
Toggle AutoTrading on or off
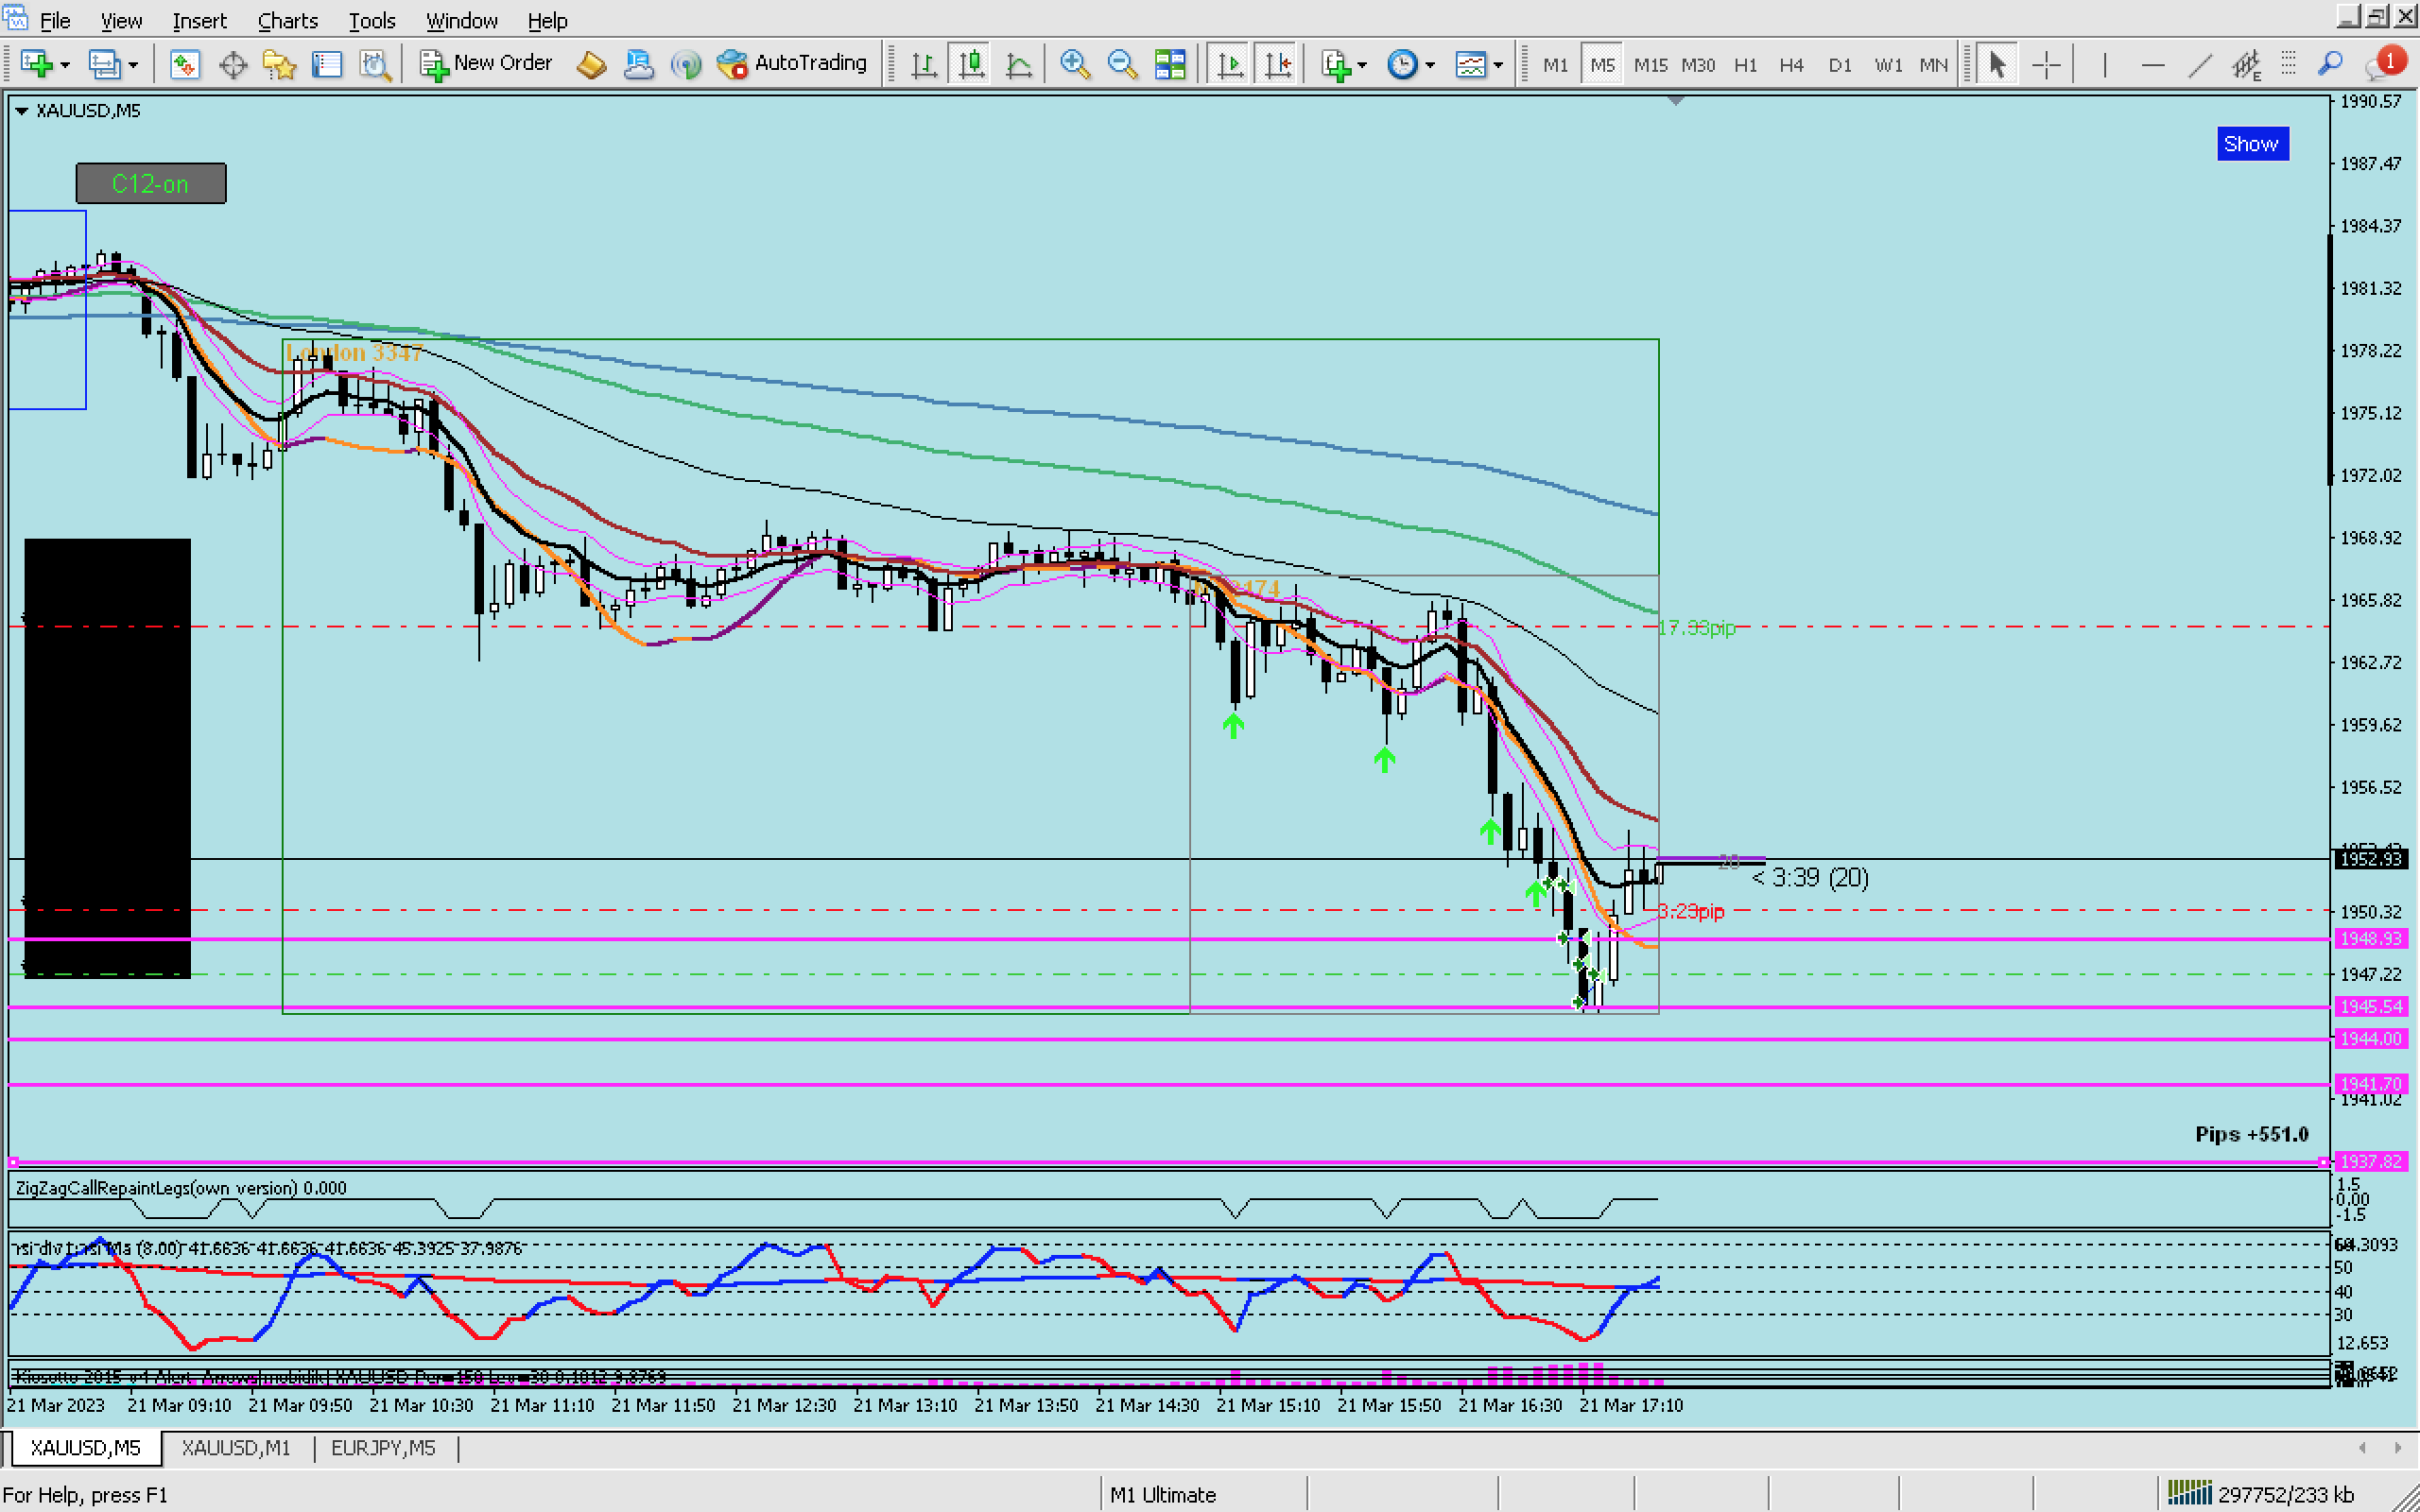(792, 64)
